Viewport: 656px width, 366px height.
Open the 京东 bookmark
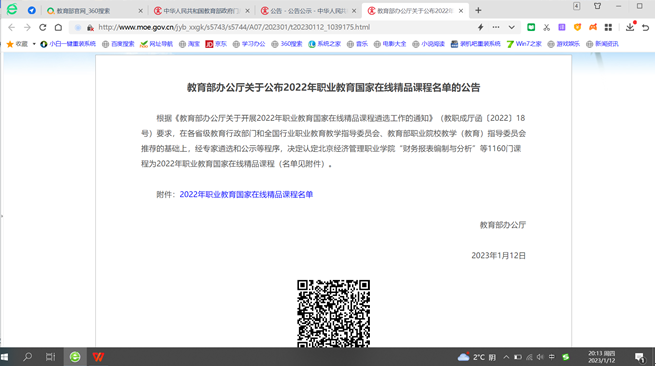(x=216, y=44)
